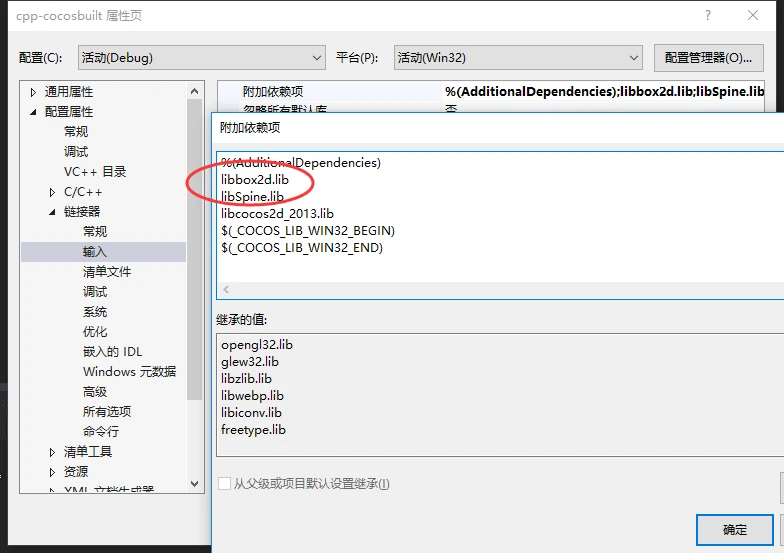Click the horizontal scrollbar left arrow in editor

pos(225,289)
